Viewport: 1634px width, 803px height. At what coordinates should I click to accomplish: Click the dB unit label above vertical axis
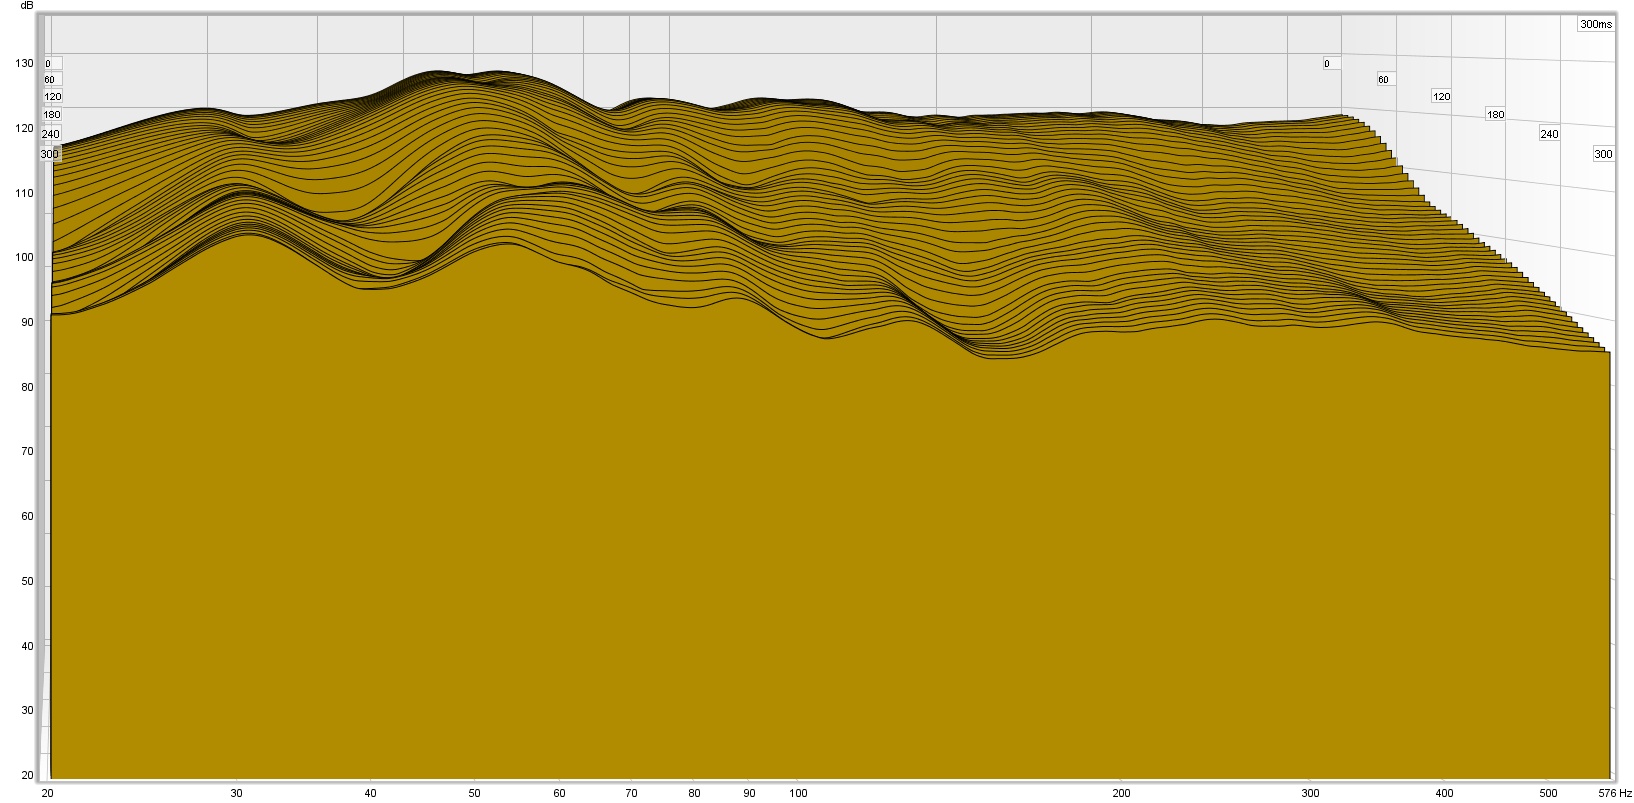[x=27, y=6]
